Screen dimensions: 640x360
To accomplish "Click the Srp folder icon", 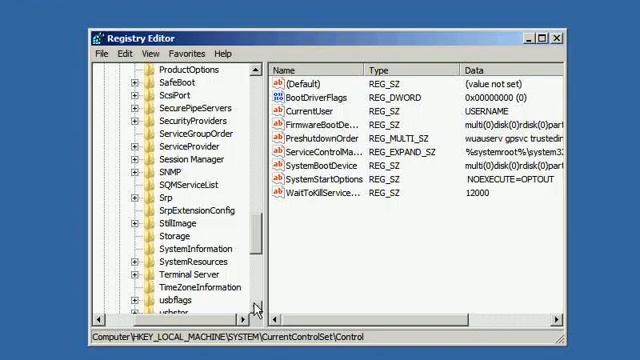I will [149, 198].
